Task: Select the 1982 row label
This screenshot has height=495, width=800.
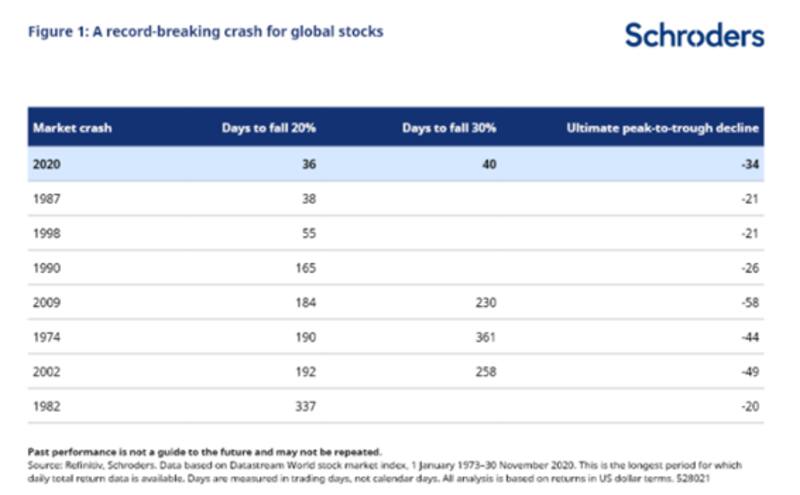Action: [x=47, y=406]
